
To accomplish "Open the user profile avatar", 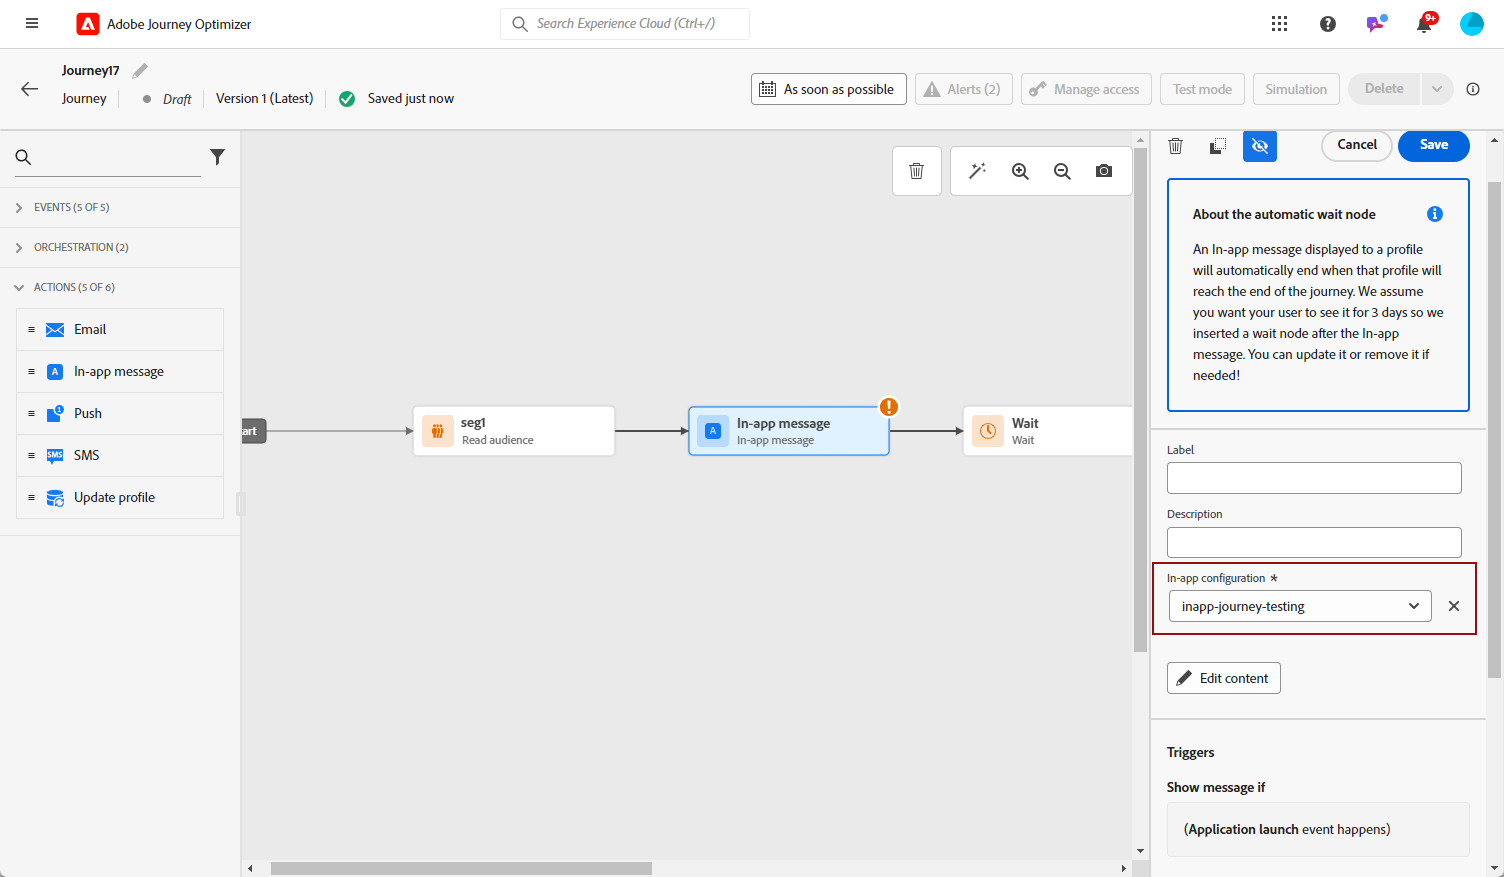I will point(1472,24).
